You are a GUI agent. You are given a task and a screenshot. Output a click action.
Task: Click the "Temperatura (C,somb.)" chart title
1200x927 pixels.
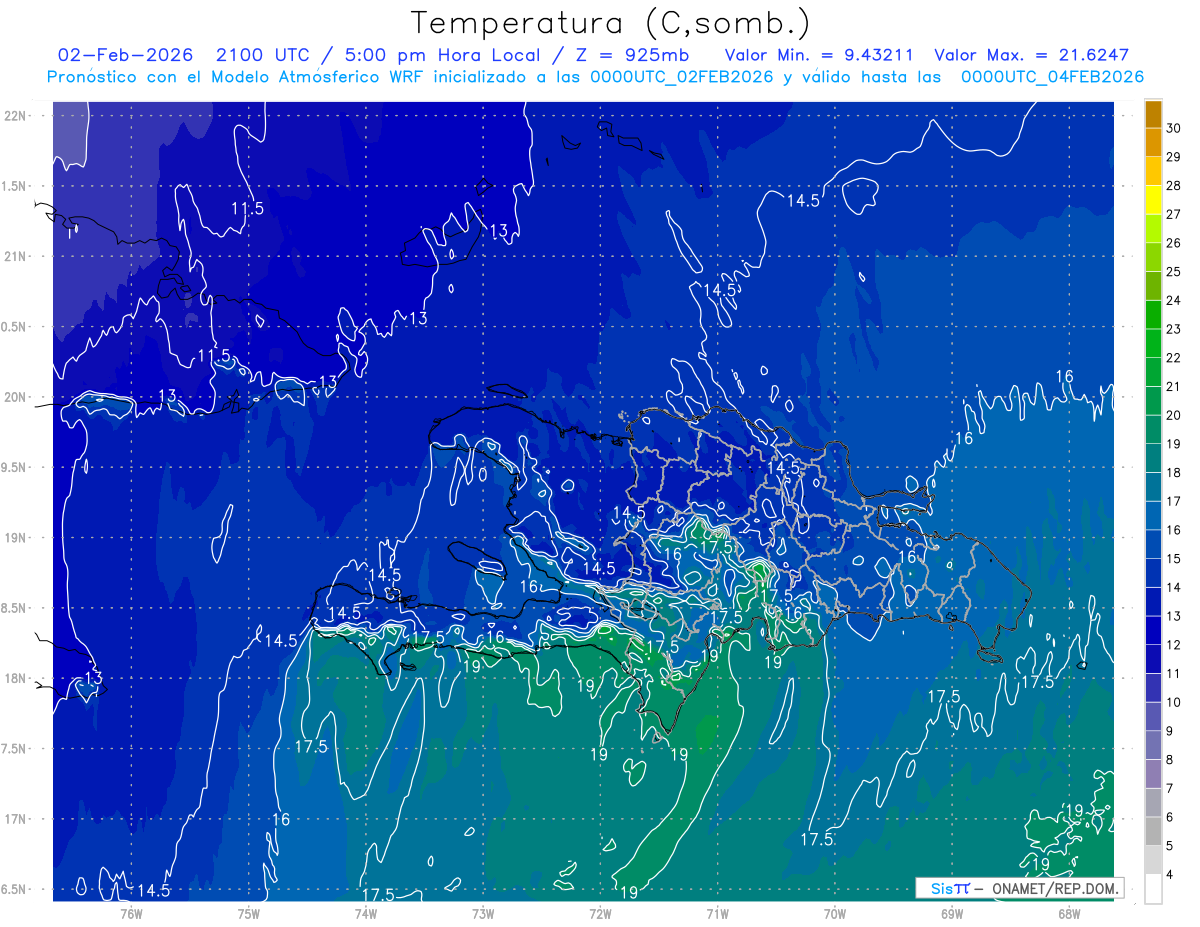610,24
